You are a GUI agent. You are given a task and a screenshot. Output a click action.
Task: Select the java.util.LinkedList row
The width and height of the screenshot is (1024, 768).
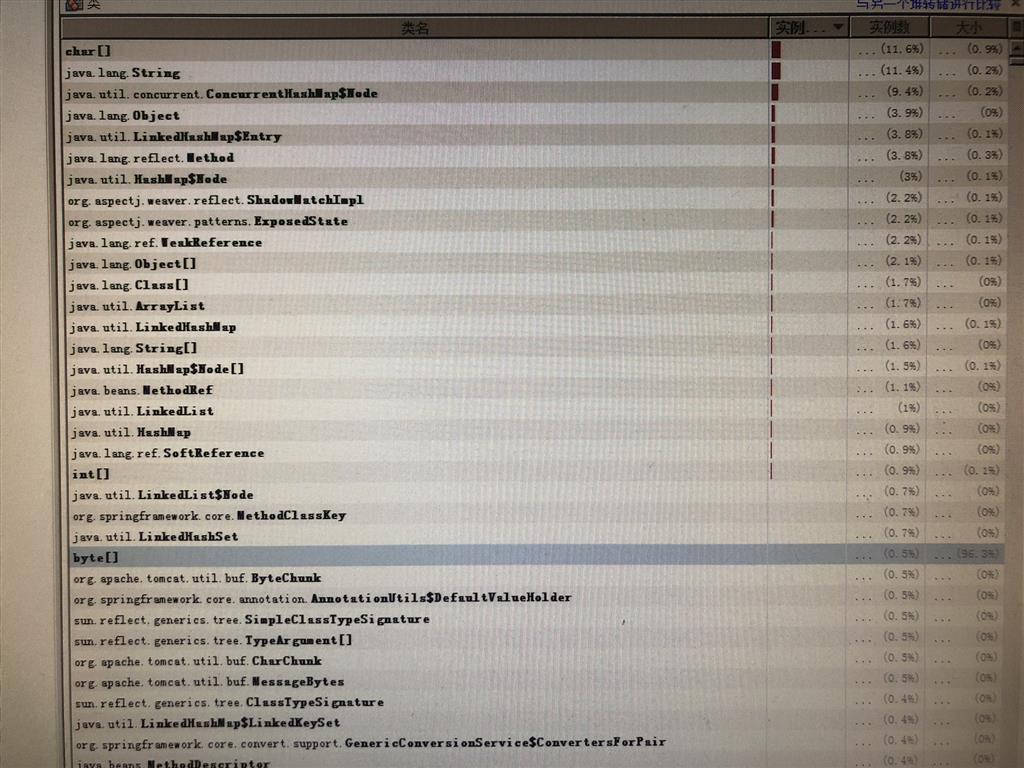[x=536, y=410]
